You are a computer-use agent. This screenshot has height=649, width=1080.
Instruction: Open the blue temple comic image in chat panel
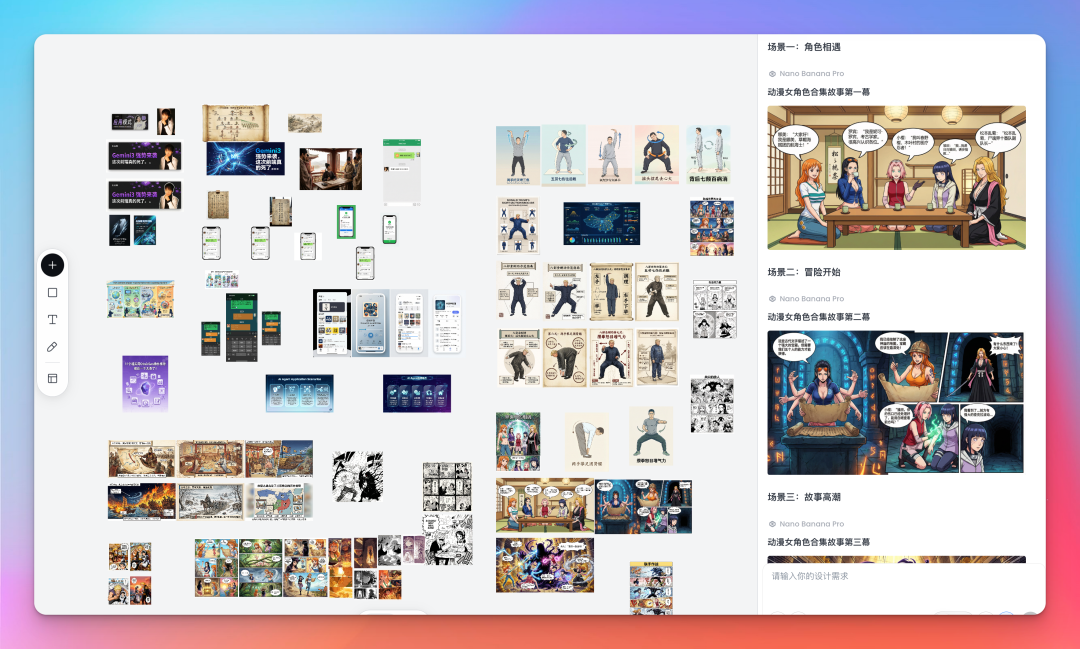click(896, 402)
